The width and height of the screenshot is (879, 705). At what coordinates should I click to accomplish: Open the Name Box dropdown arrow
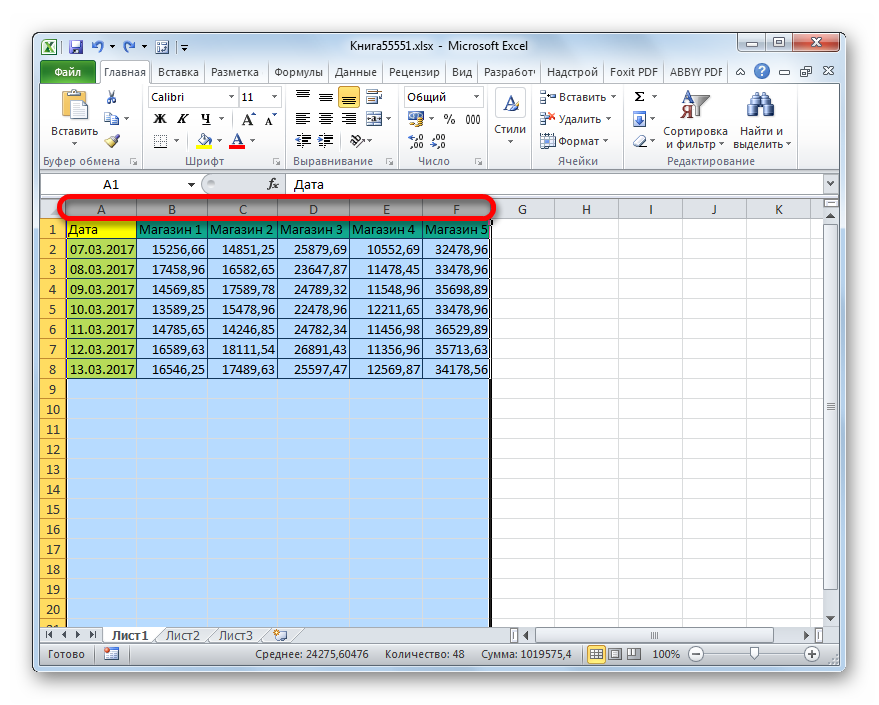(x=191, y=184)
